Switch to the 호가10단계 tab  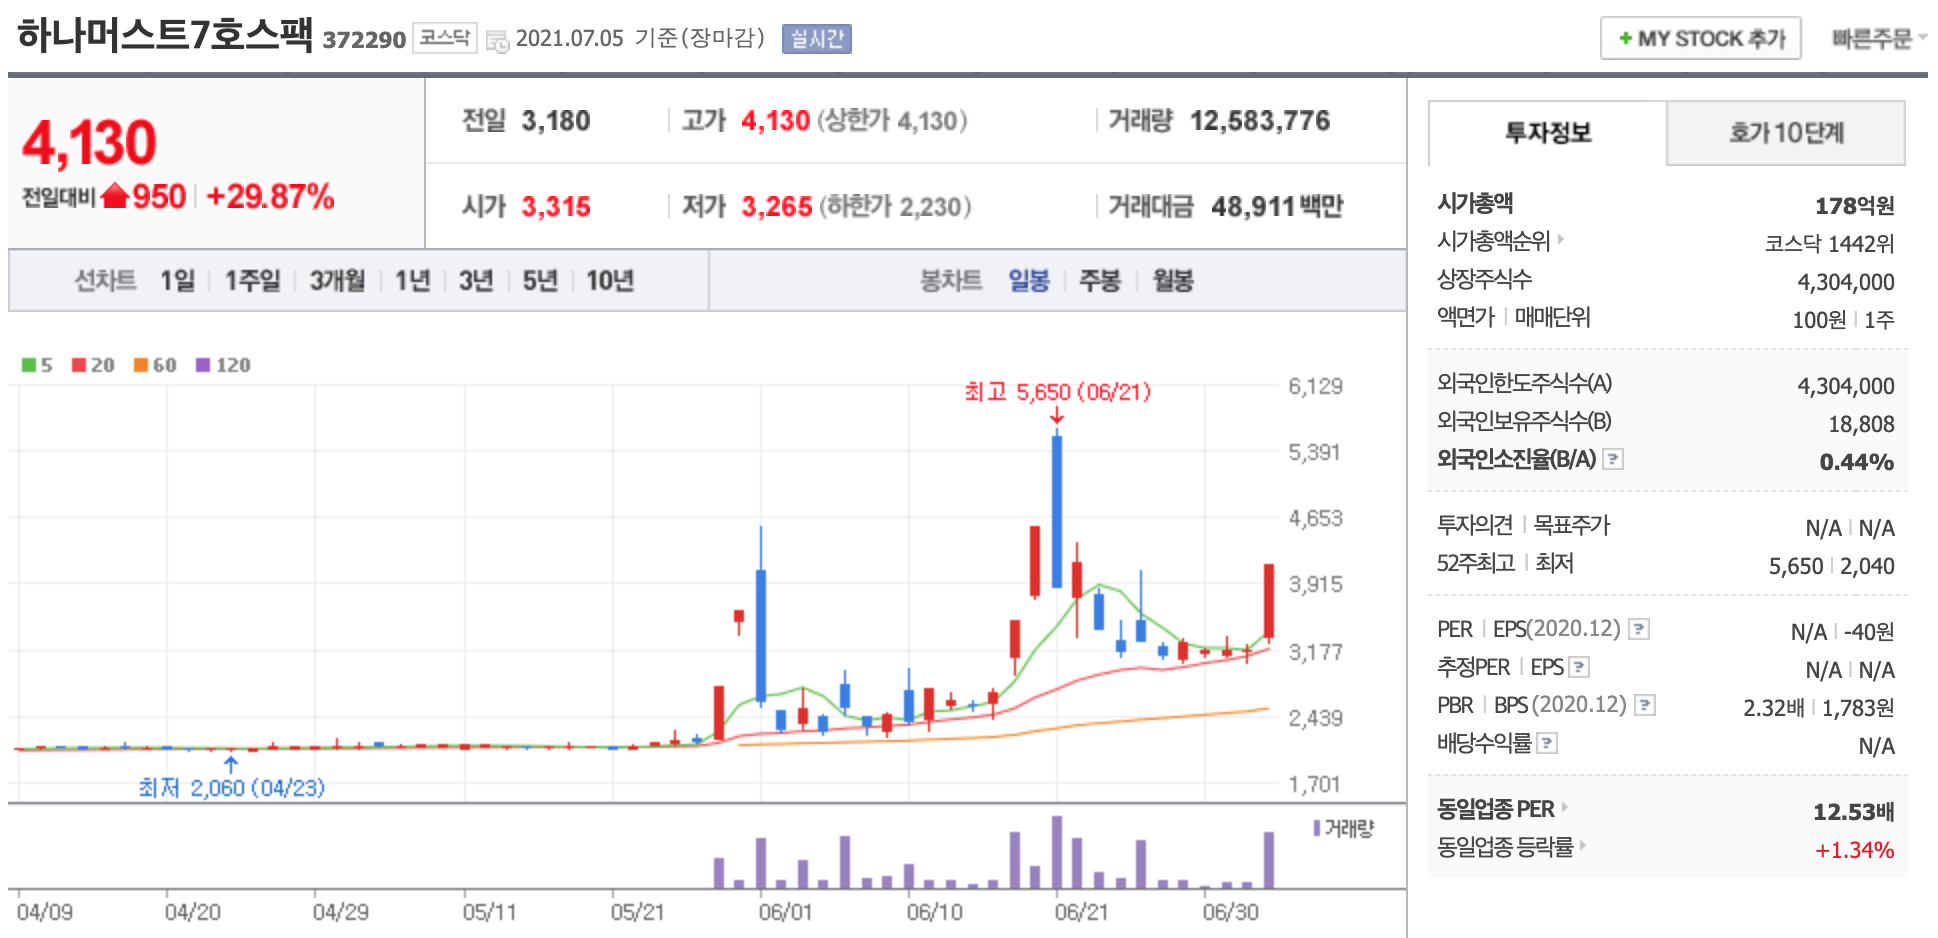[x=1786, y=132]
